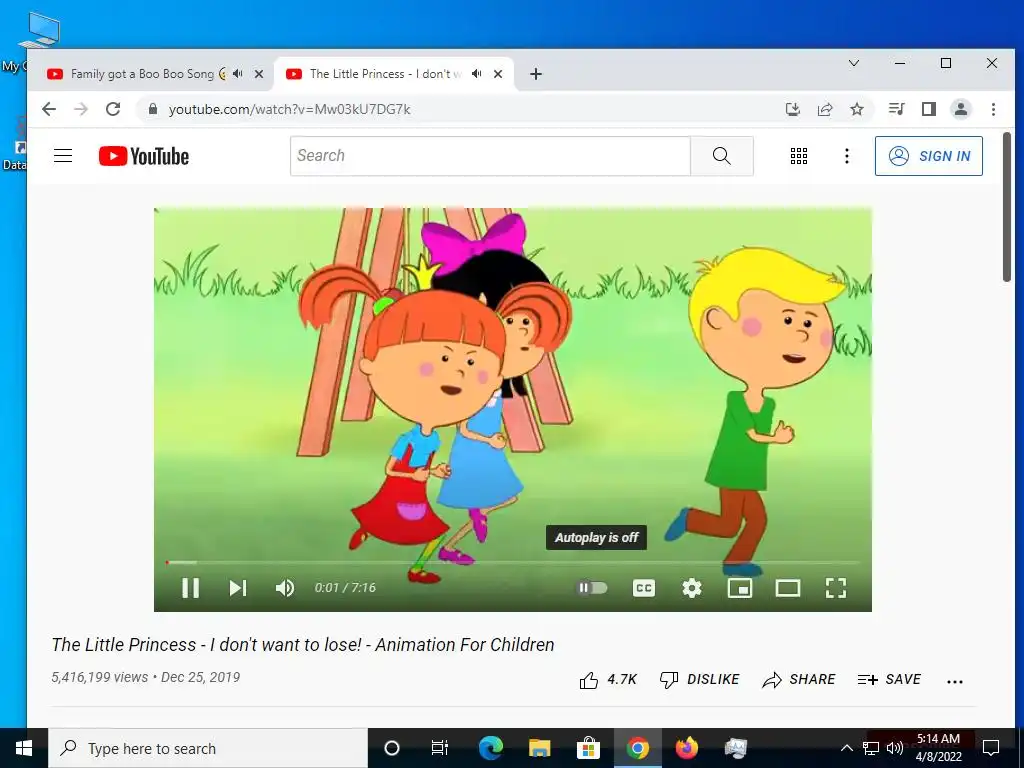Activate the miniplayer mode
The width and height of the screenshot is (1024, 768).
[x=740, y=588]
